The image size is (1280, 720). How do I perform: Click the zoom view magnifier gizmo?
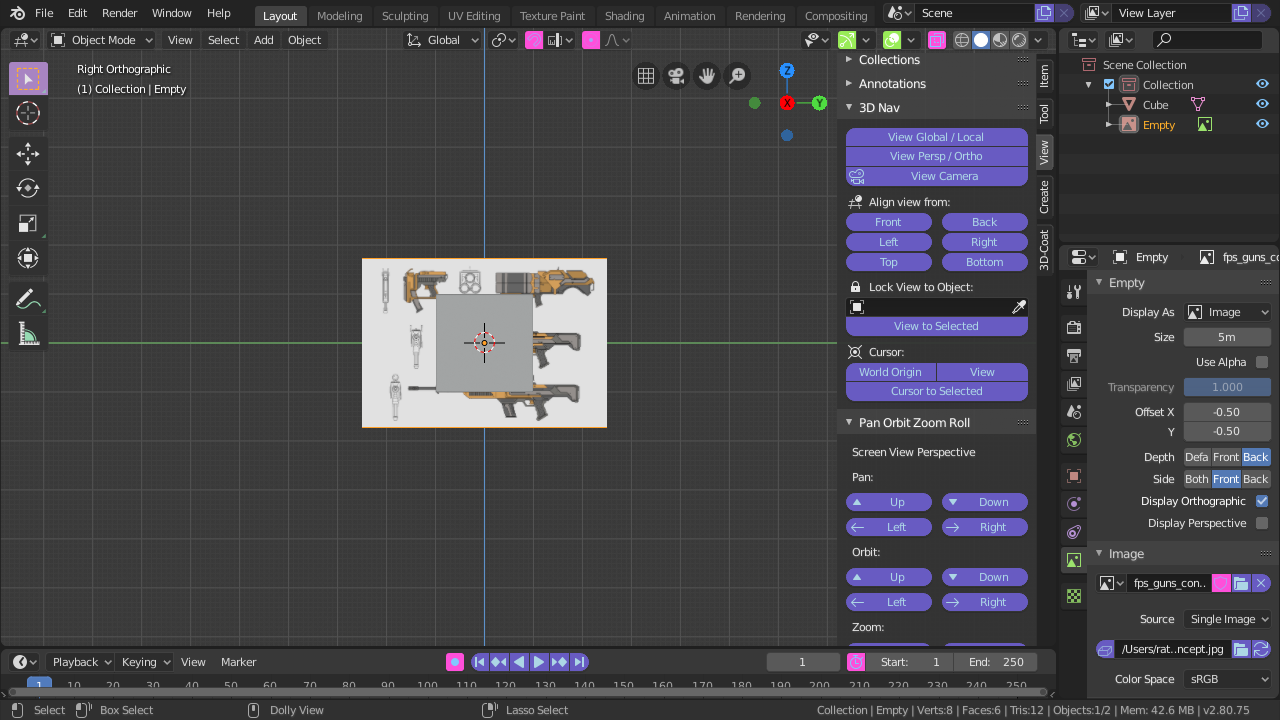click(737, 76)
